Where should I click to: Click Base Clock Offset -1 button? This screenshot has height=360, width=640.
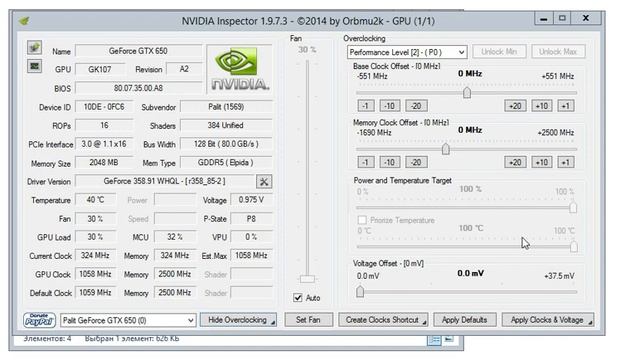(366, 106)
